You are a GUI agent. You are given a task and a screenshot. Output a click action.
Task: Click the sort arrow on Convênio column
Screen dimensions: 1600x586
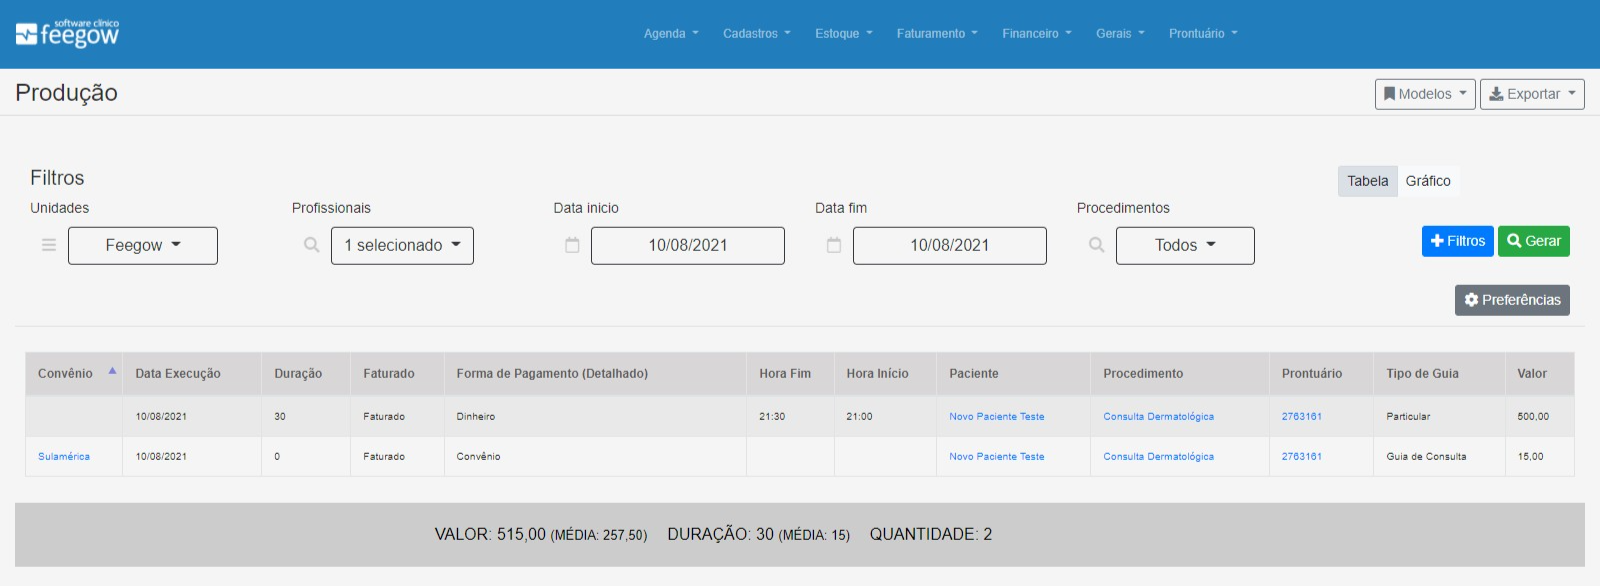[x=112, y=371]
